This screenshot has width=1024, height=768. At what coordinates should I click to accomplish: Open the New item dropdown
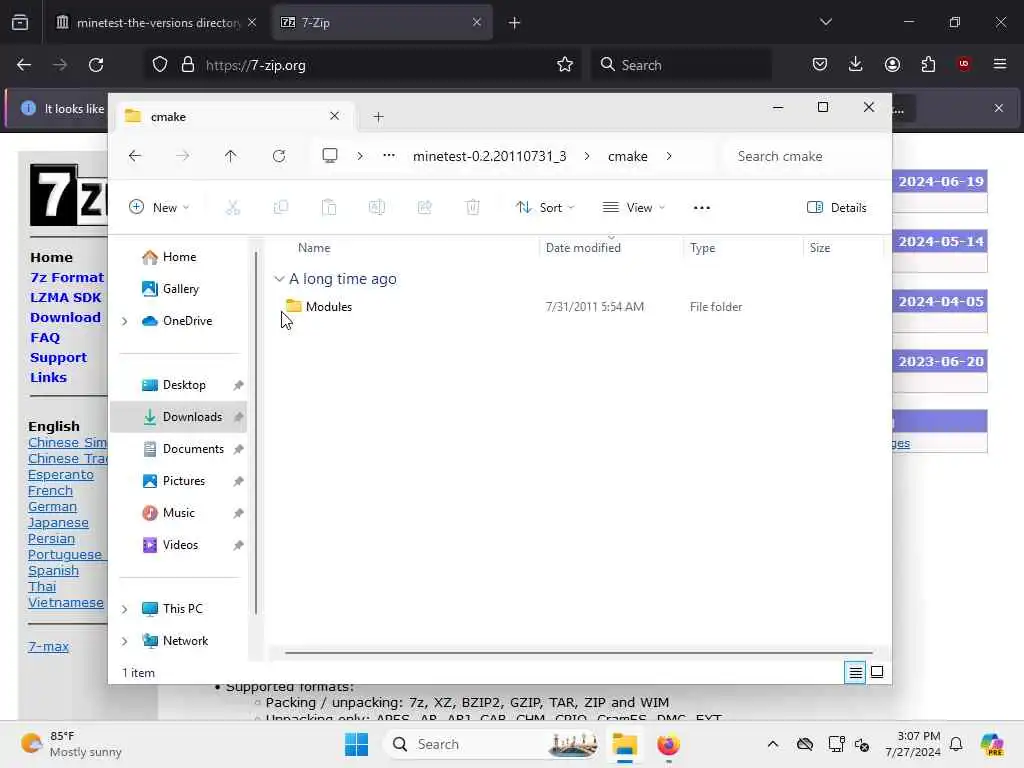pyautogui.click(x=159, y=208)
